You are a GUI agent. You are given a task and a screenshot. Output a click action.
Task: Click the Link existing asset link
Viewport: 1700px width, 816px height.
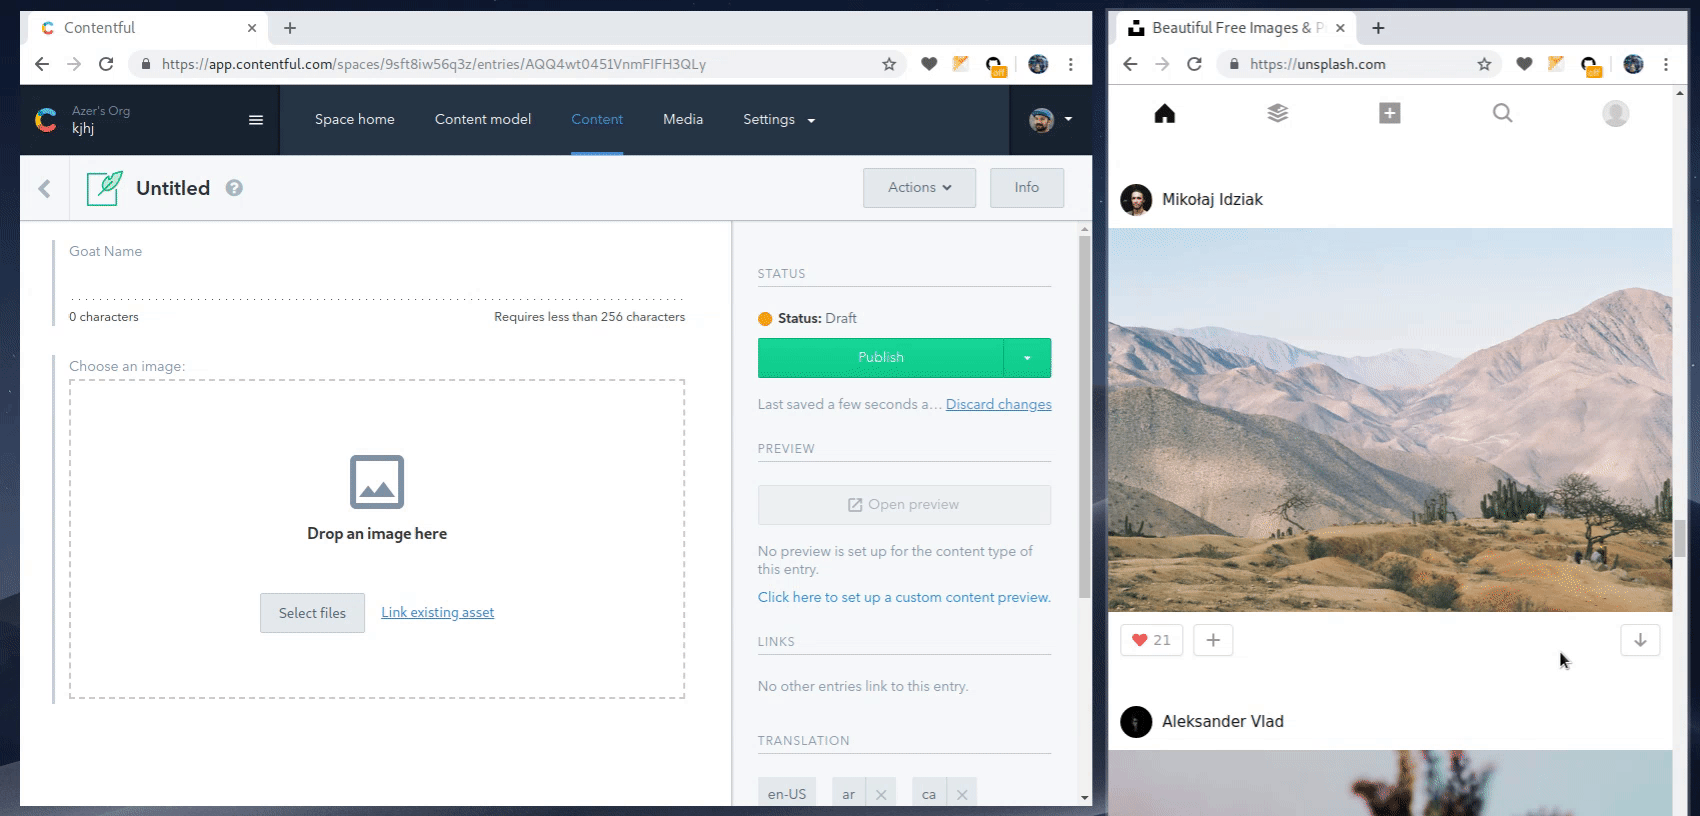coord(437,613)
